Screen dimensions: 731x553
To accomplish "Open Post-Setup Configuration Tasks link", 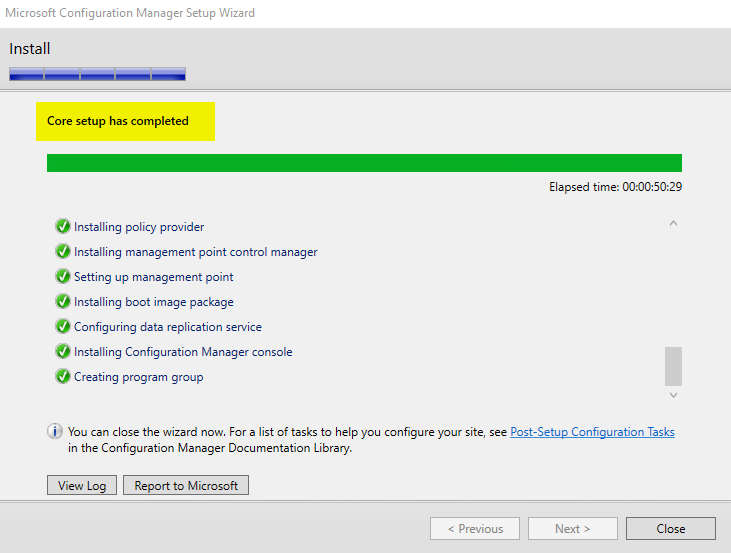I will (x=592, y=432).
